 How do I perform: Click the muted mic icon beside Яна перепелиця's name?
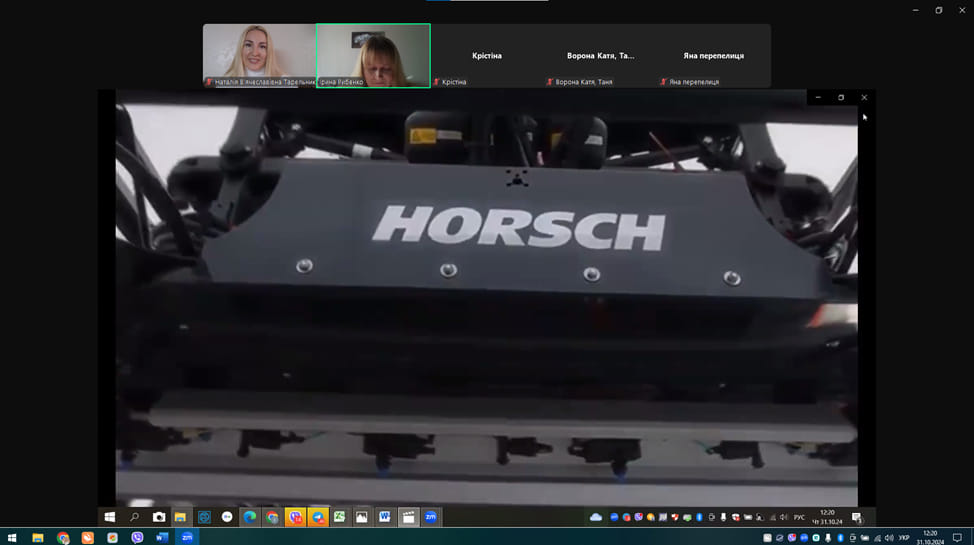pos(663,82)
